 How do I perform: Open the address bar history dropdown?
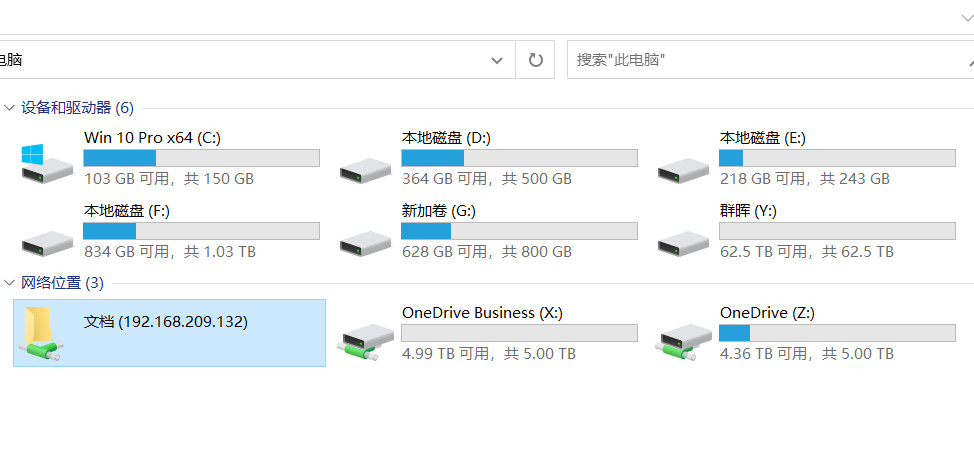pos(497,60)
